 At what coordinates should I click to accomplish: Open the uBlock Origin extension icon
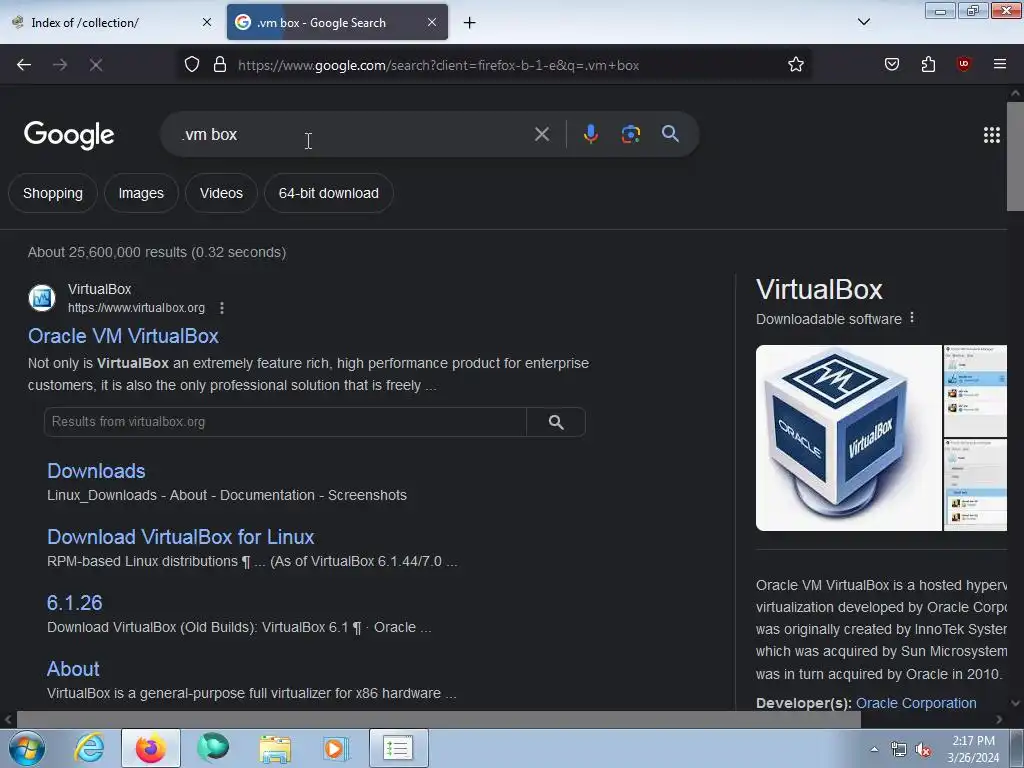pos(963,64)
